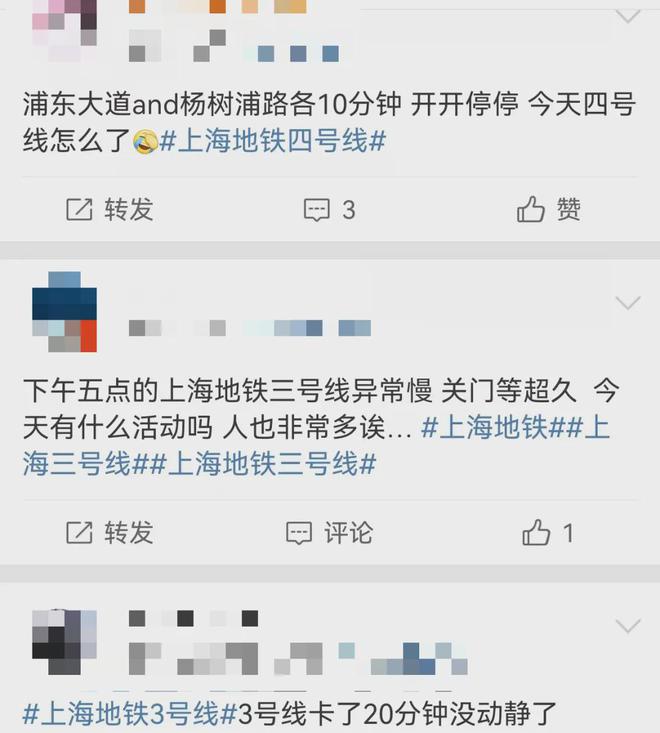
Task: Open post text about 浦东大道 delays
Action: [329, 122]
